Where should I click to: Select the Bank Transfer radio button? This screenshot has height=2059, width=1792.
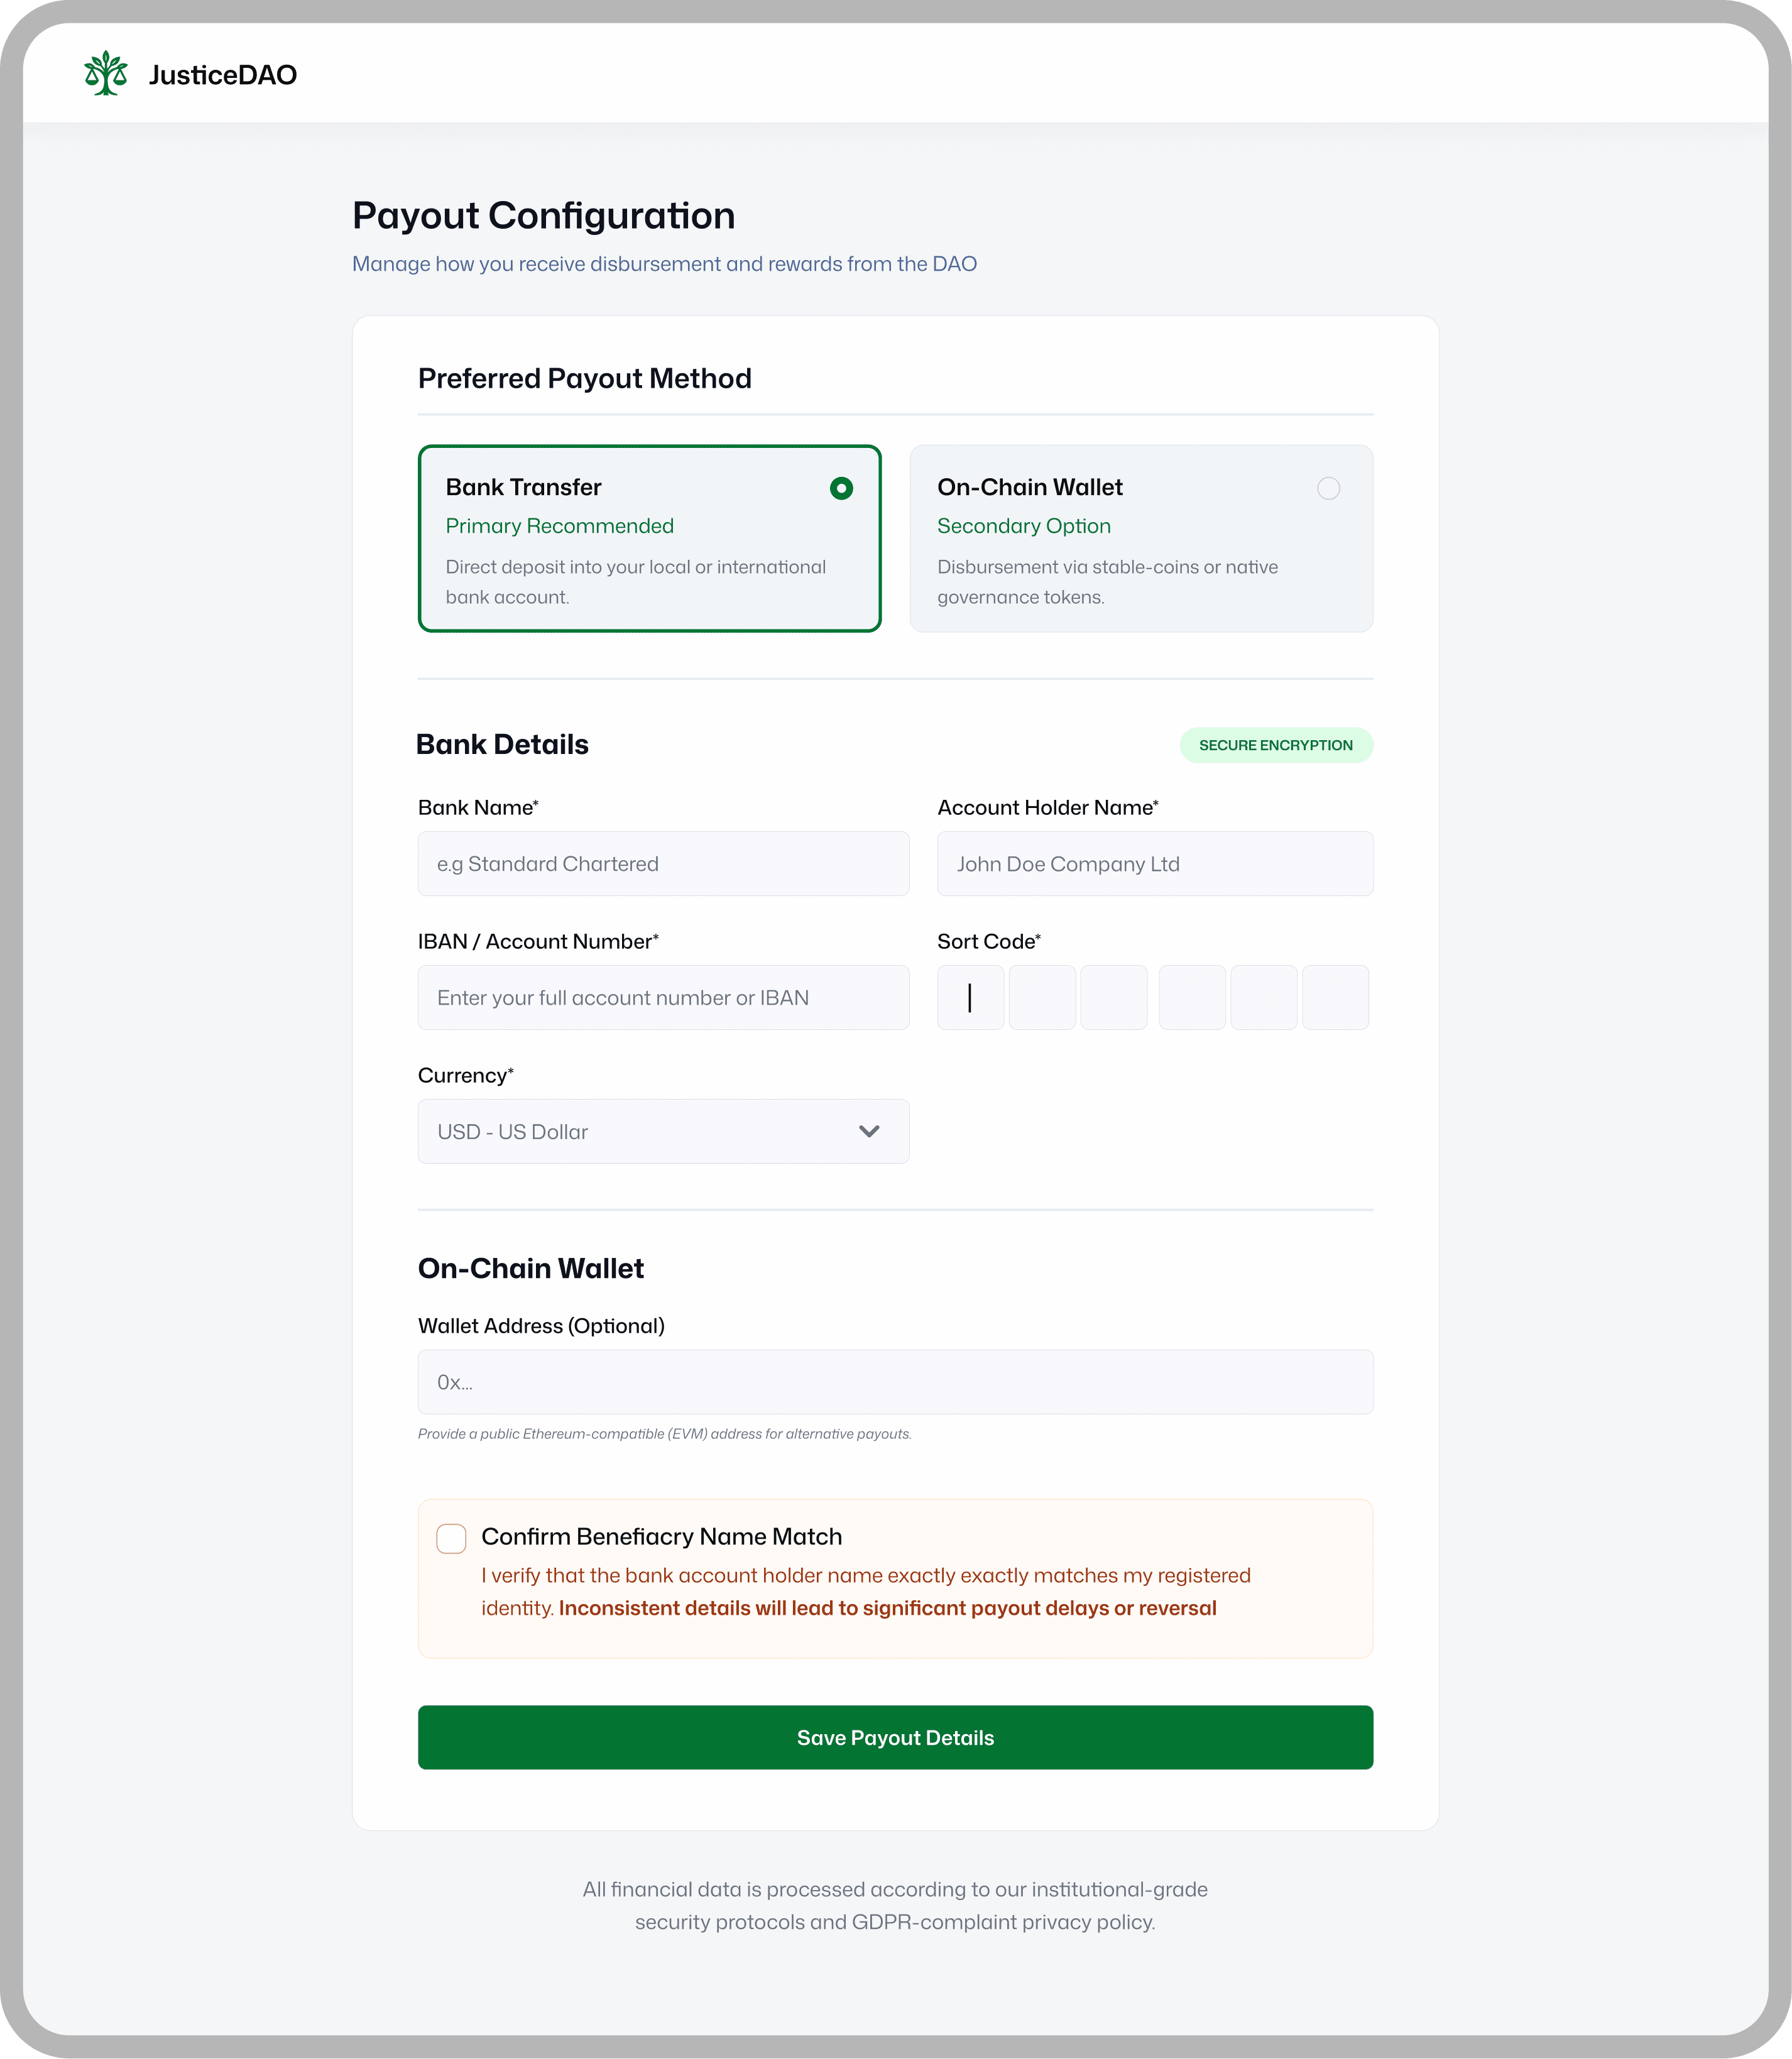click(841, 488)
